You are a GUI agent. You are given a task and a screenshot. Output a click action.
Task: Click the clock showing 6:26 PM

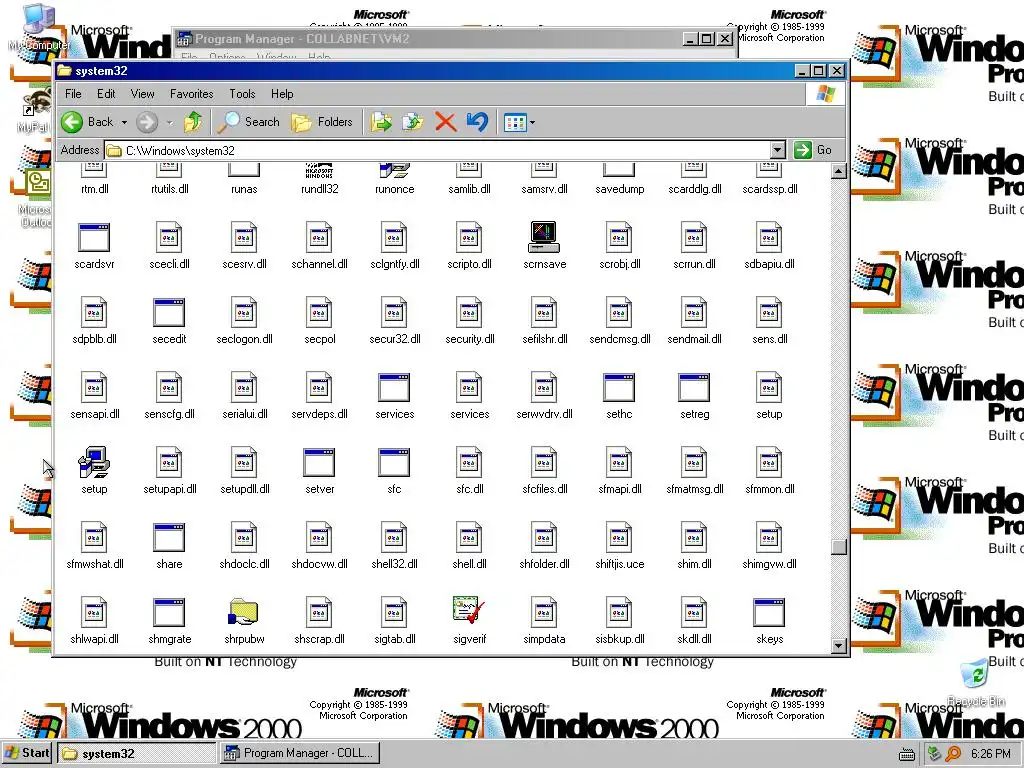990,754
